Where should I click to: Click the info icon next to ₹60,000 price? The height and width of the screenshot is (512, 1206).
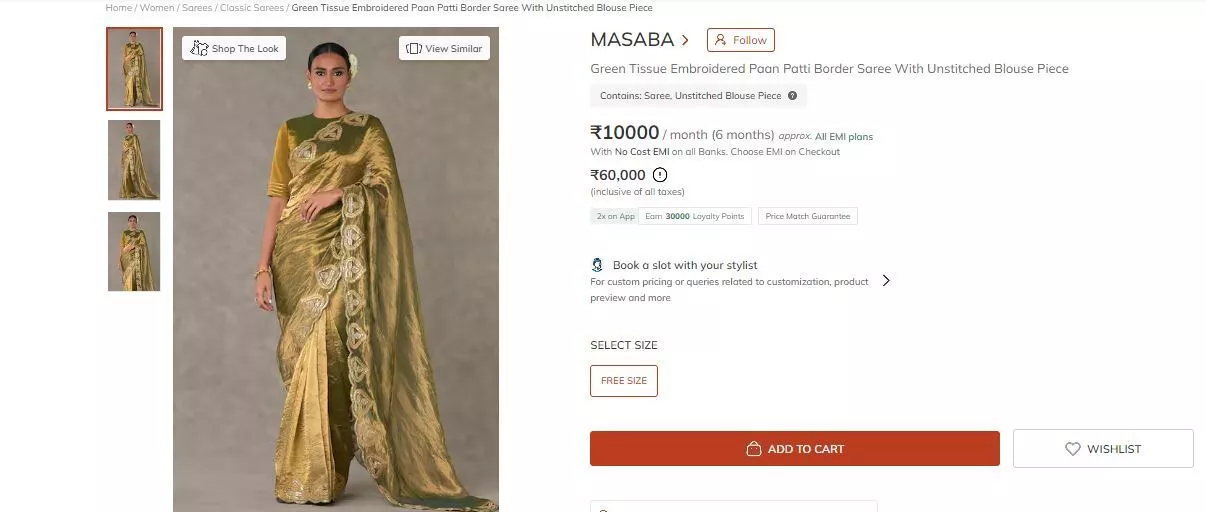tap(660, 175)
